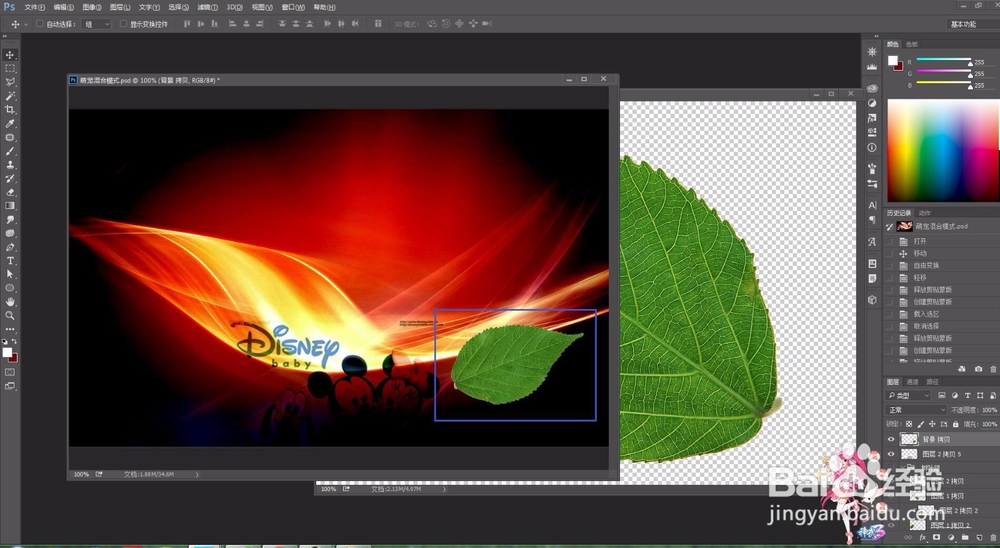This screenshot has width=1000, height=548.
Task: Click the front document zoom 100% field
Action: click(x=81, y=474)
